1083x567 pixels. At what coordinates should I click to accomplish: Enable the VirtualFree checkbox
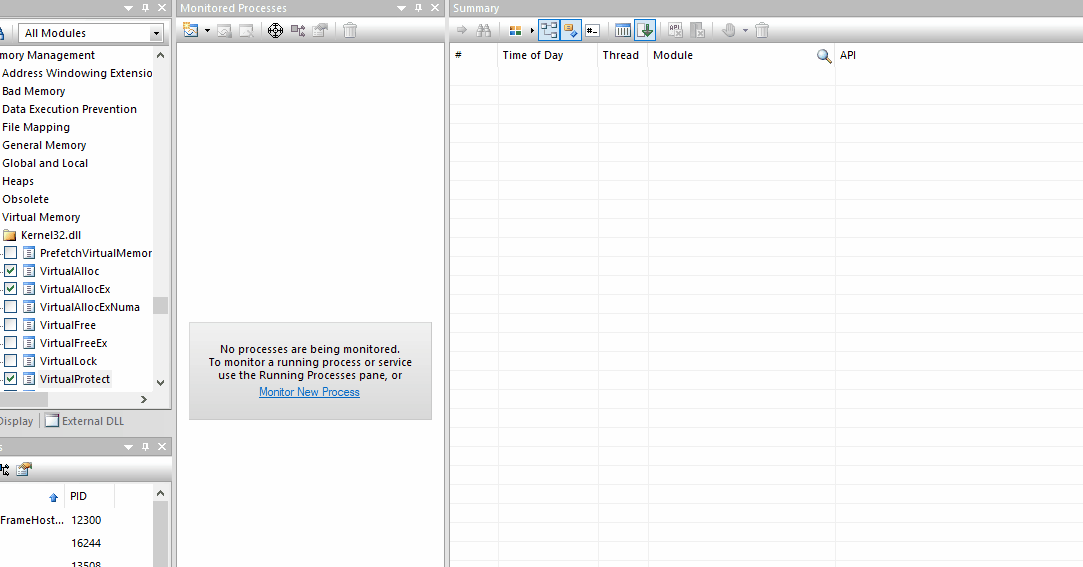[x=10, y=325]
